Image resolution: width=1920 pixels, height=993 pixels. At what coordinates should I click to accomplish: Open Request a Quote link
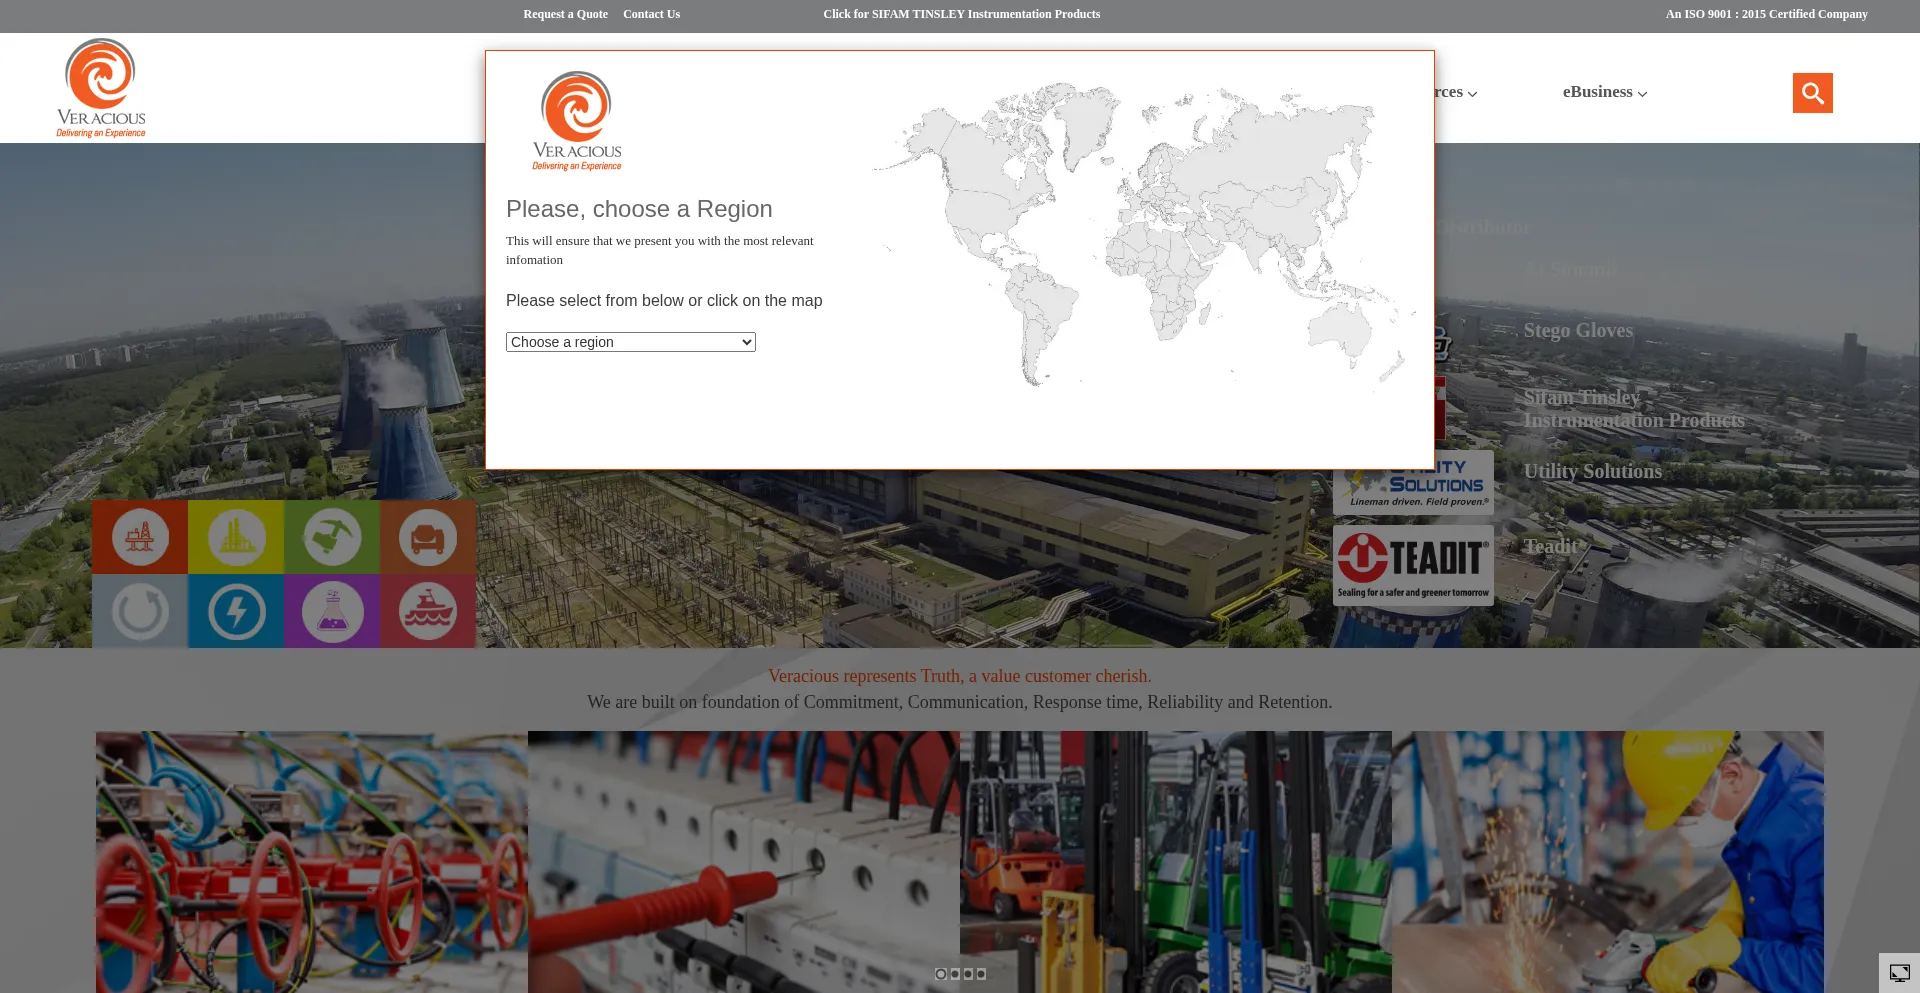point(565,14)
